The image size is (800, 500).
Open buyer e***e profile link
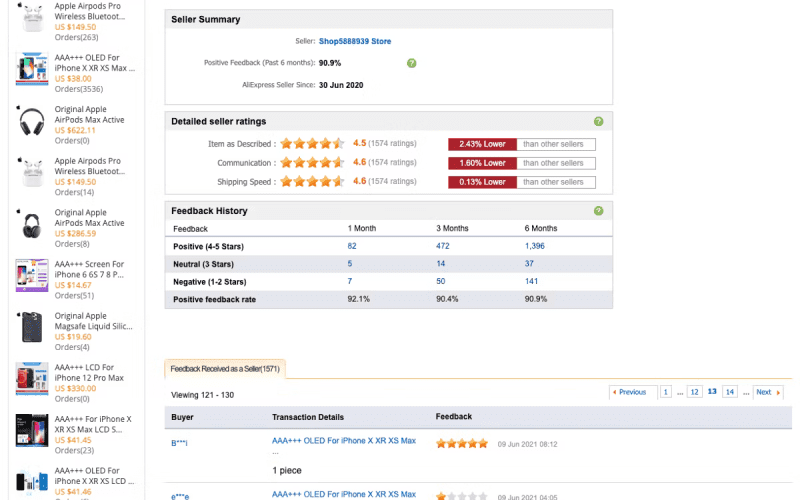pyautogui.click(x=180, y=496)
